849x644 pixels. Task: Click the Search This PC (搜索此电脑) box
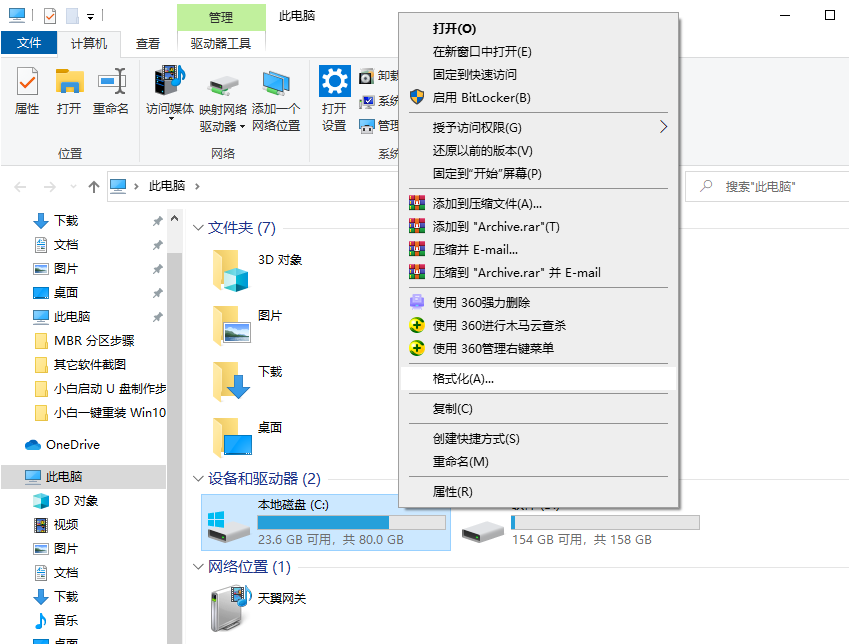pos(765,186)
